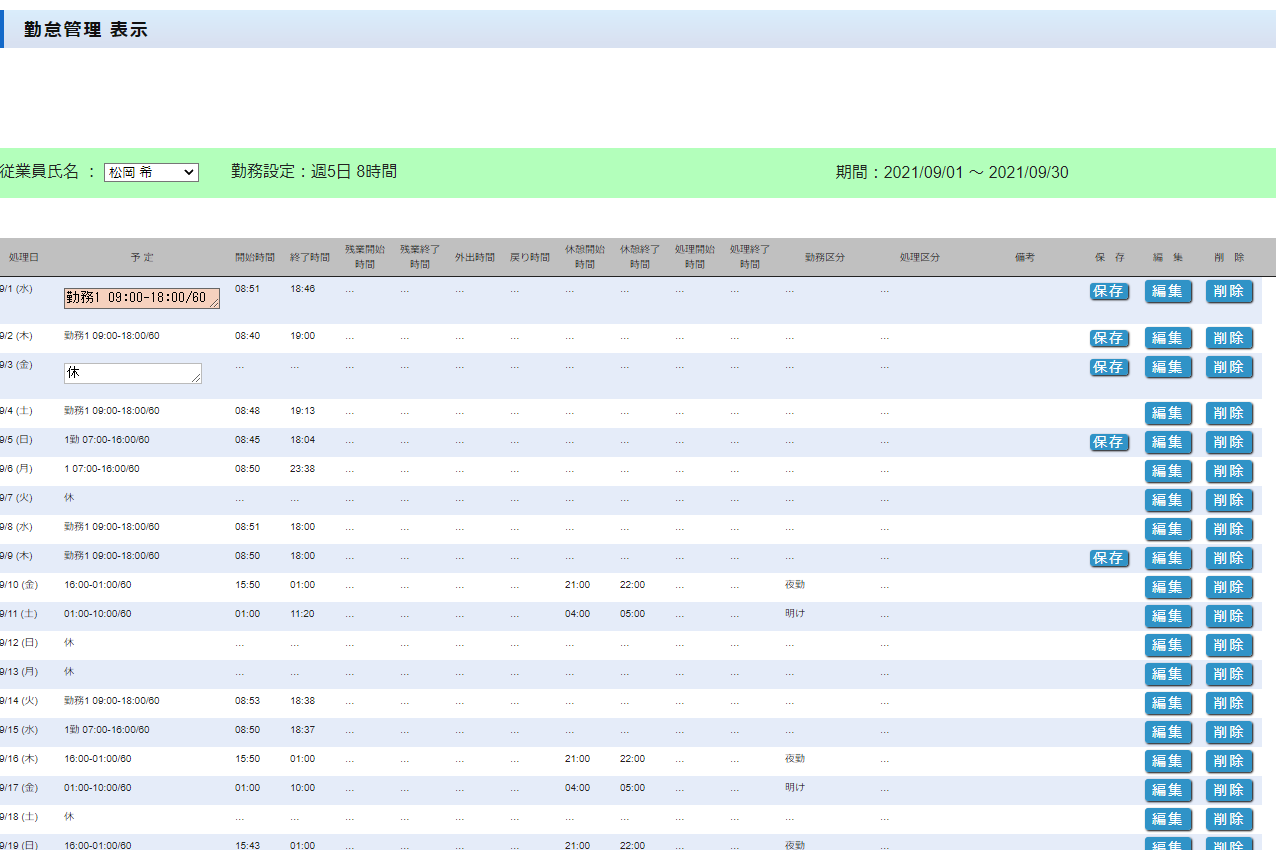Delete the 9/17 attendance row
The image size is (1276, 850).
[1229, 790]
